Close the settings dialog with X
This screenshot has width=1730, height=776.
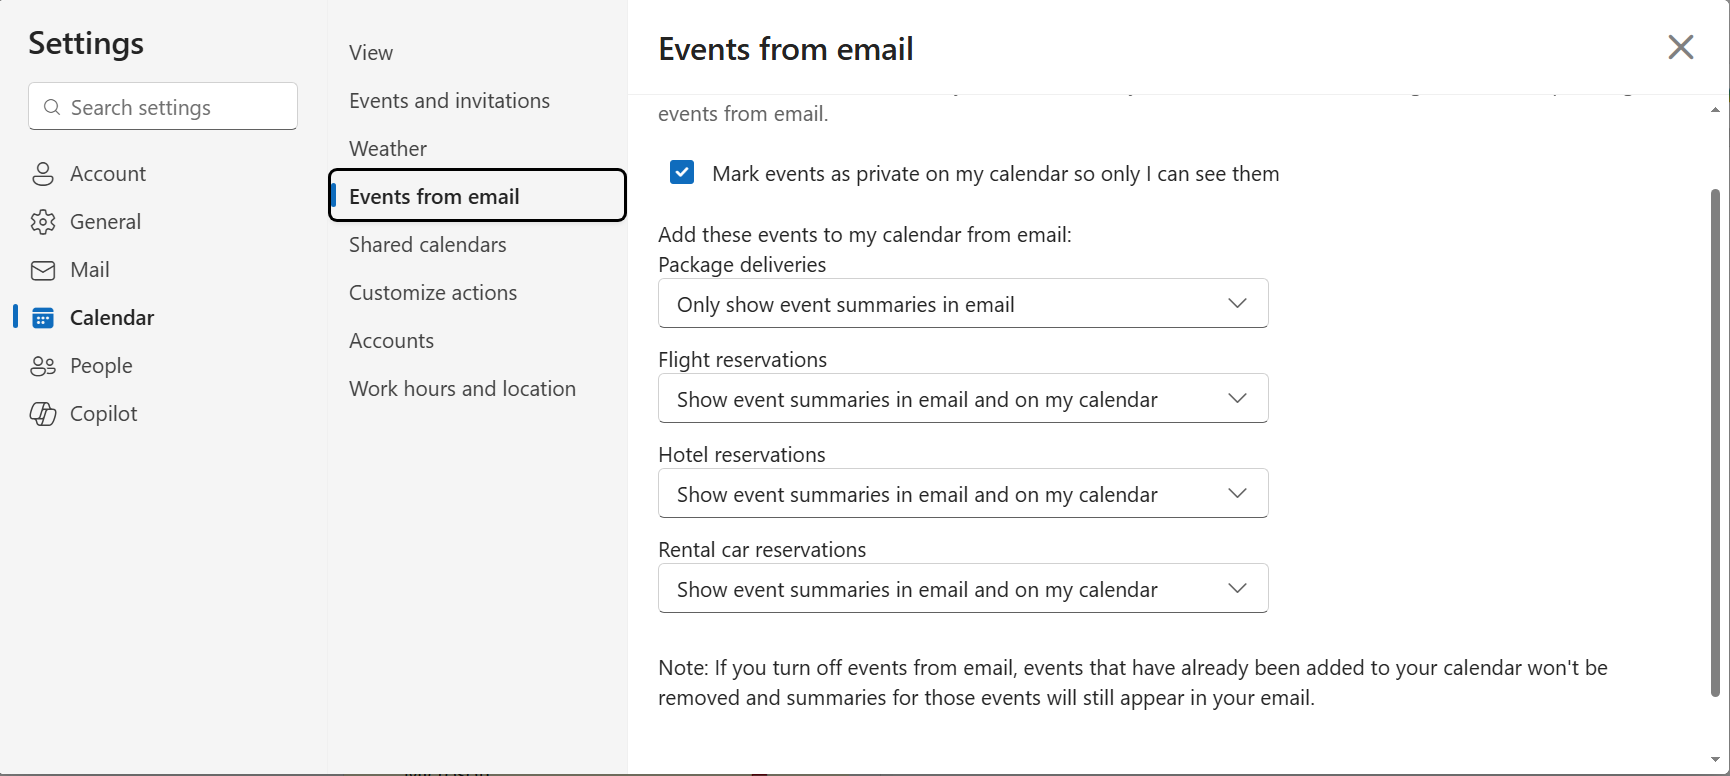pyautogui.click(x=1680, y=47)
